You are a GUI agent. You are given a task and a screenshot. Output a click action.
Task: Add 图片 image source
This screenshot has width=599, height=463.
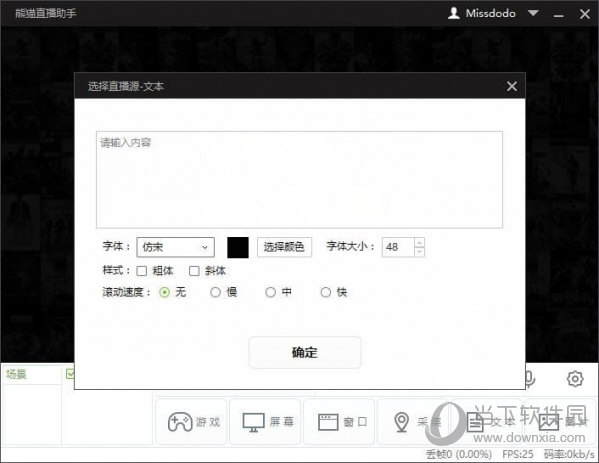(560, 422)
